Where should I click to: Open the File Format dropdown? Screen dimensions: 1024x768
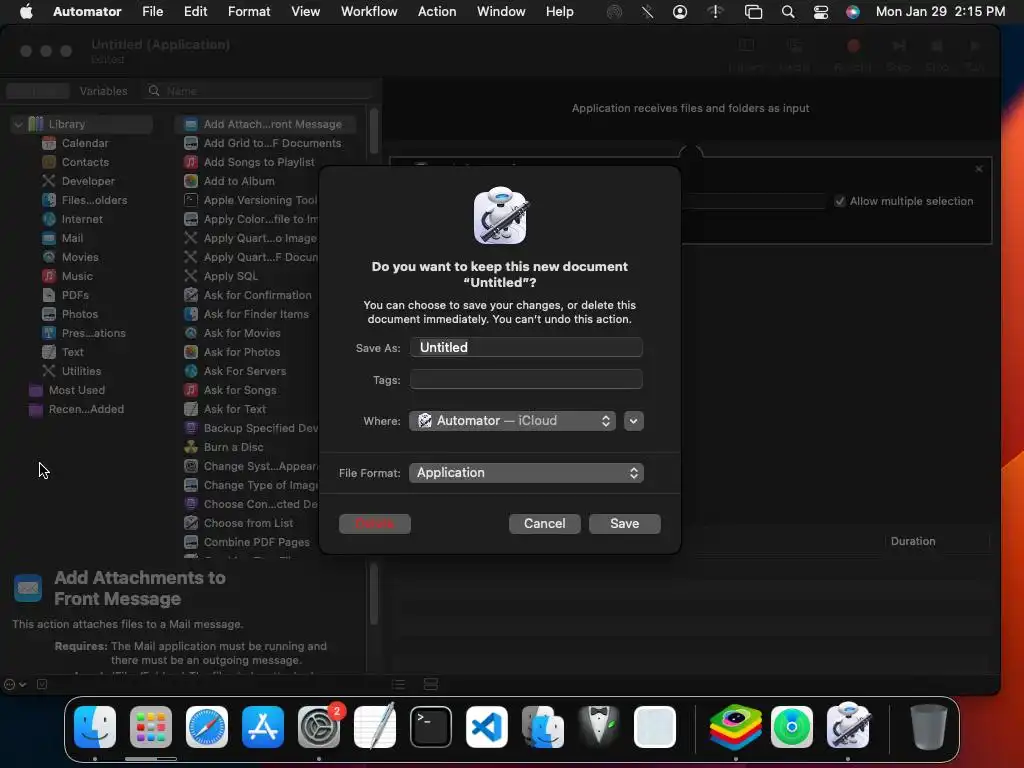click(x=526, y=473)
